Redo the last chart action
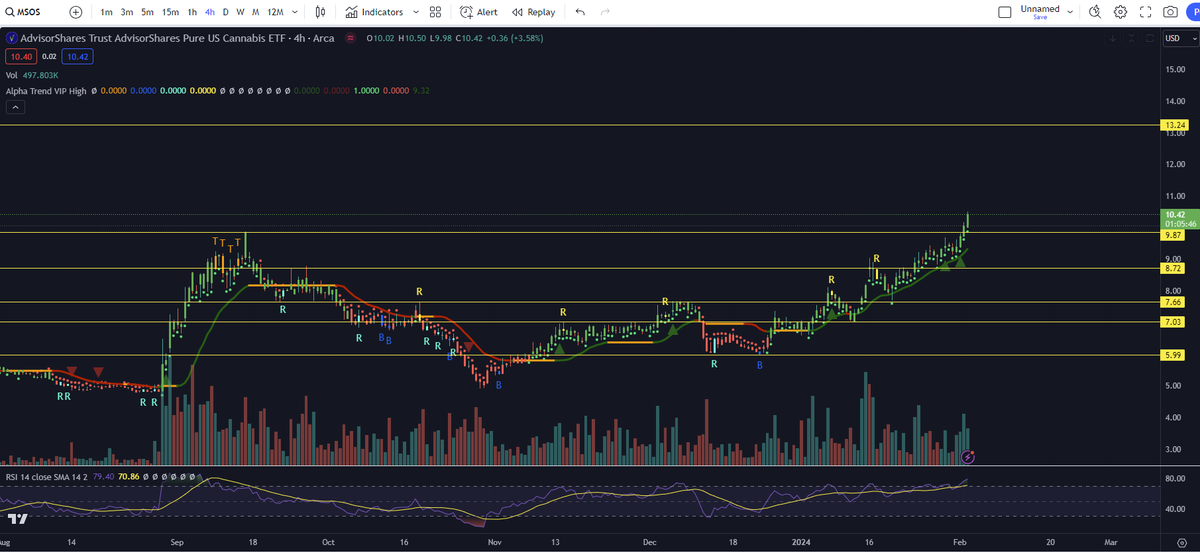The height and width of the screenshot is (553, 1200). point(605,12)
